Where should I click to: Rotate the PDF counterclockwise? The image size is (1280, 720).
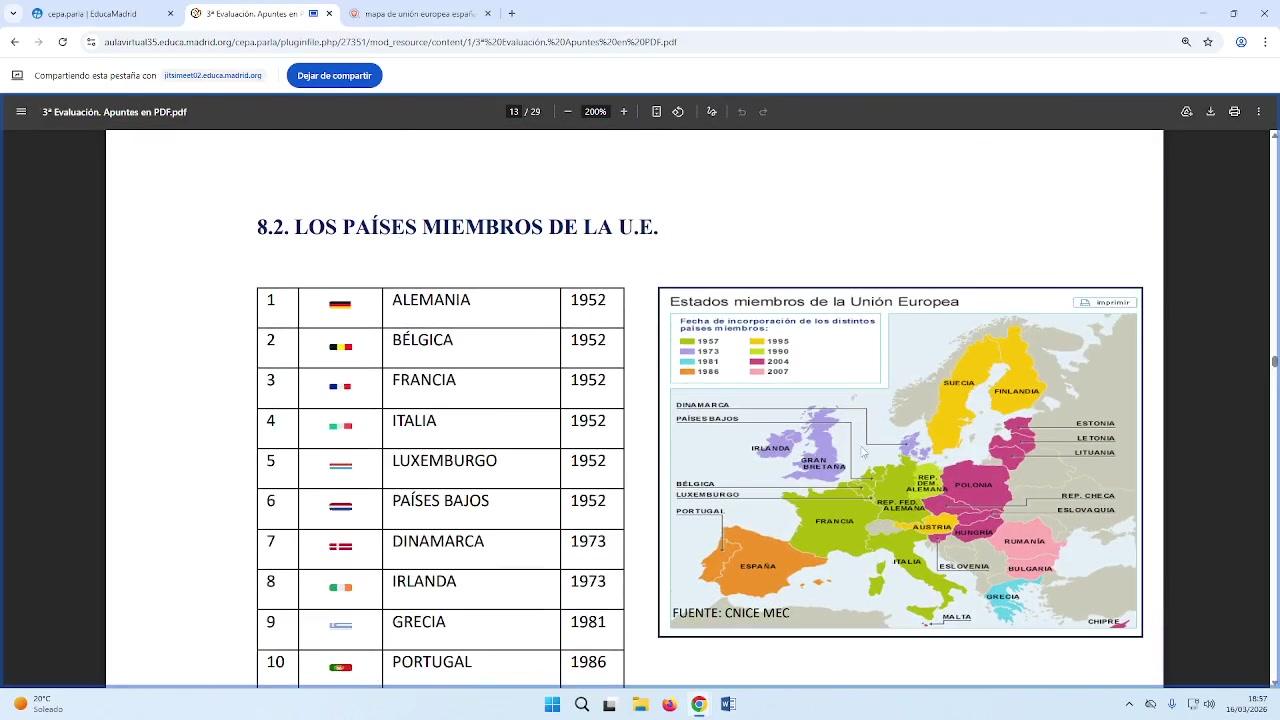coord(678,112)
